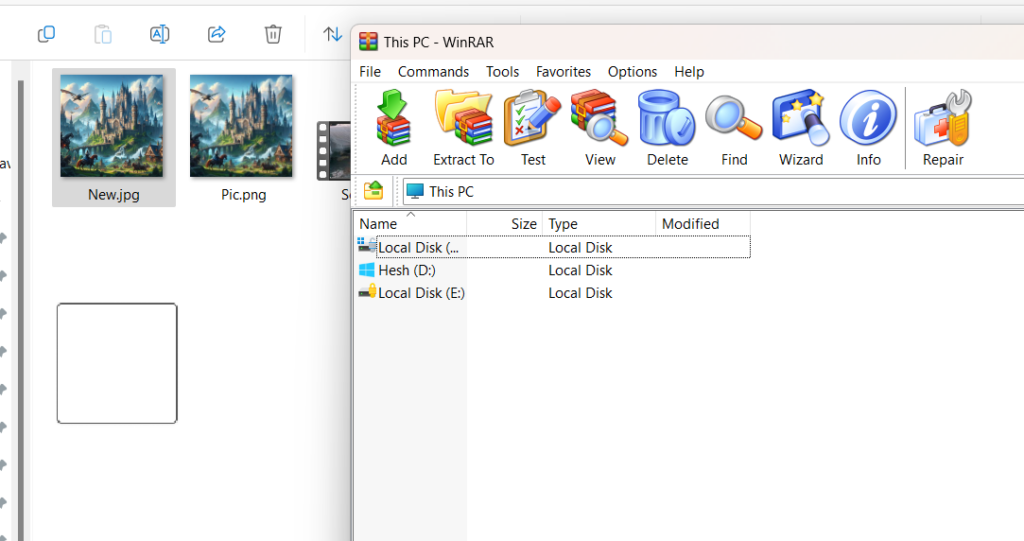Open the Commands menu
Screen dimensions: 1024x541
click(433, 71)
